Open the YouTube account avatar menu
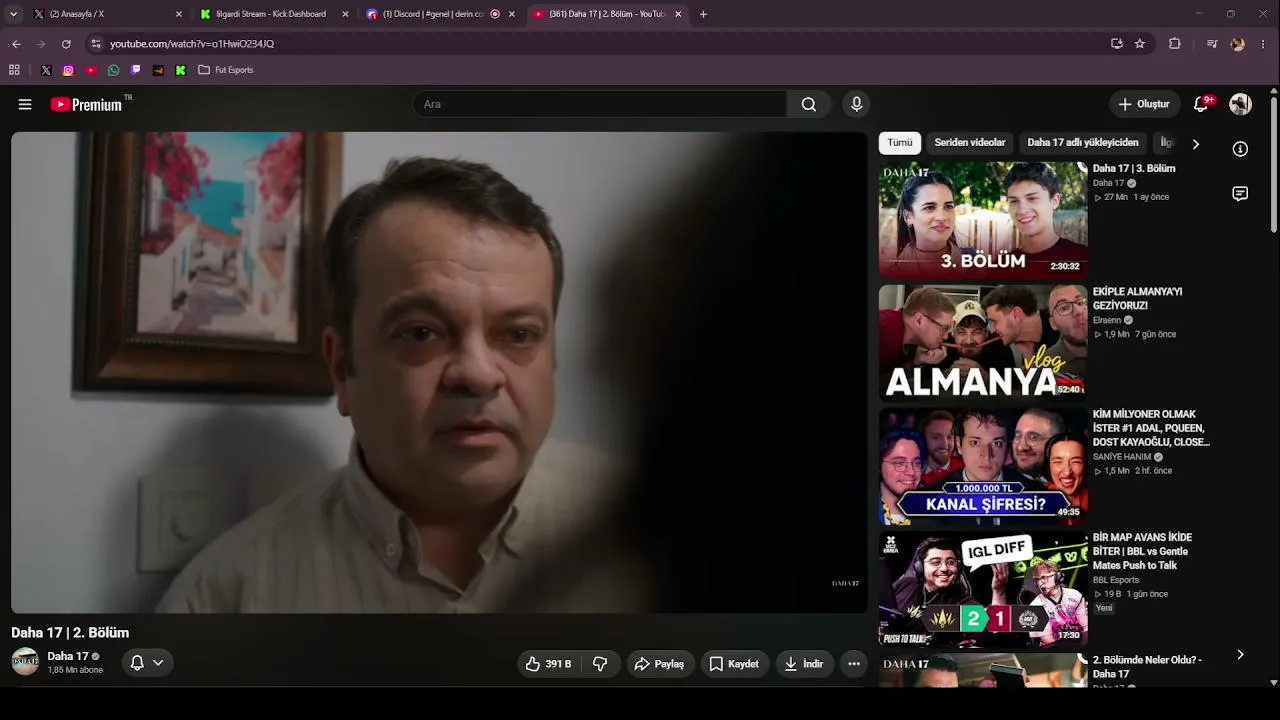The width and height of the screenshot is (1280, 720). tap(1240, 104)
